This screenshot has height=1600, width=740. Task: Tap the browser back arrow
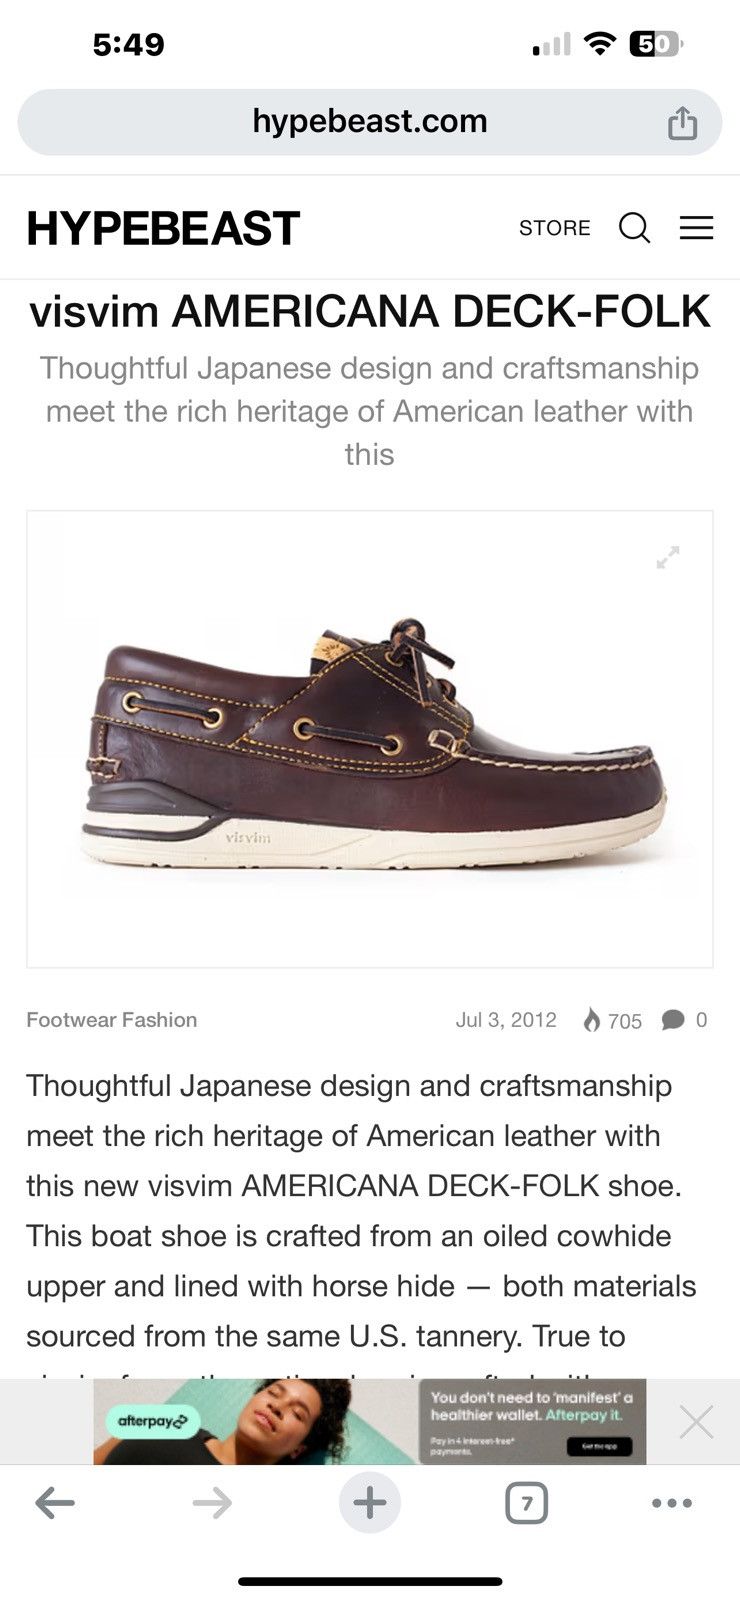pyautogui.click(x=55, y=1502)
